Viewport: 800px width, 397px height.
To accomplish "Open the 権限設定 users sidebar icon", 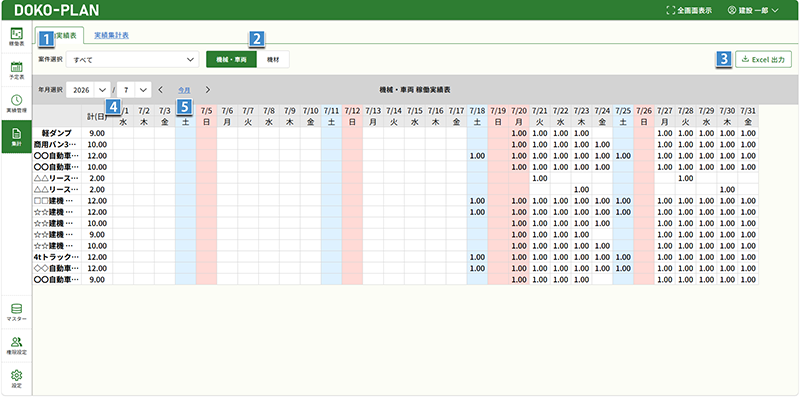I will pos(16,345).
